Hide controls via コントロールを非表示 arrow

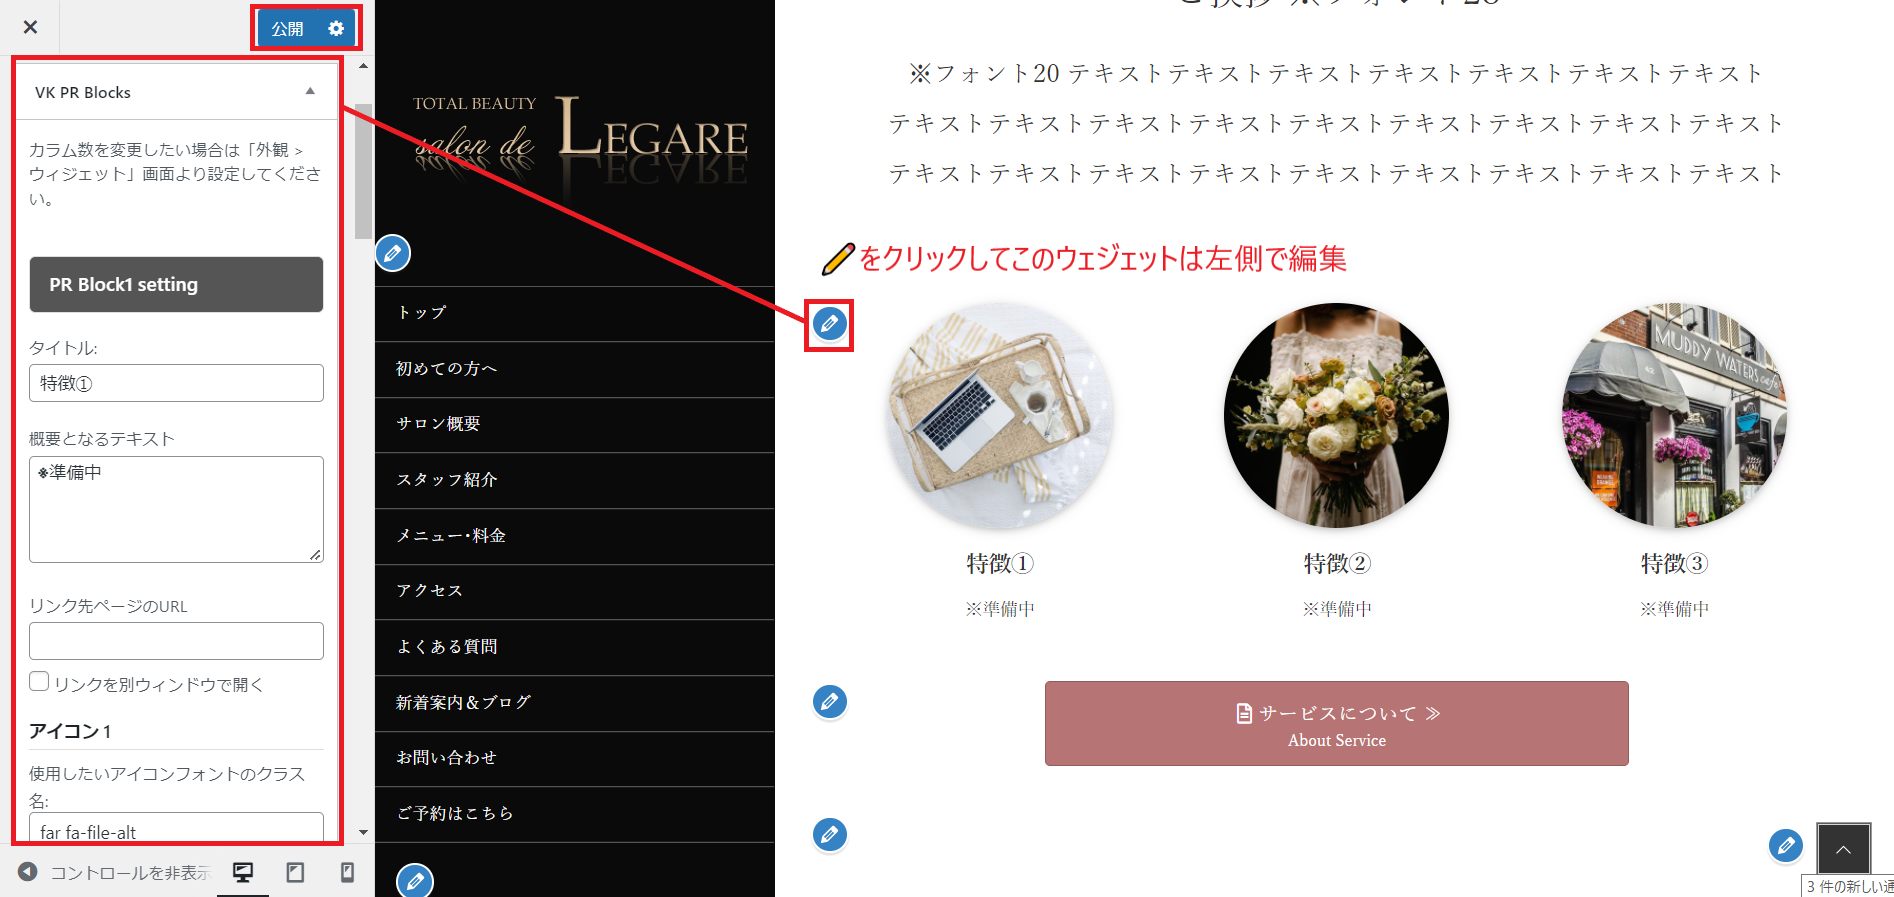click(x=28, y=872)
